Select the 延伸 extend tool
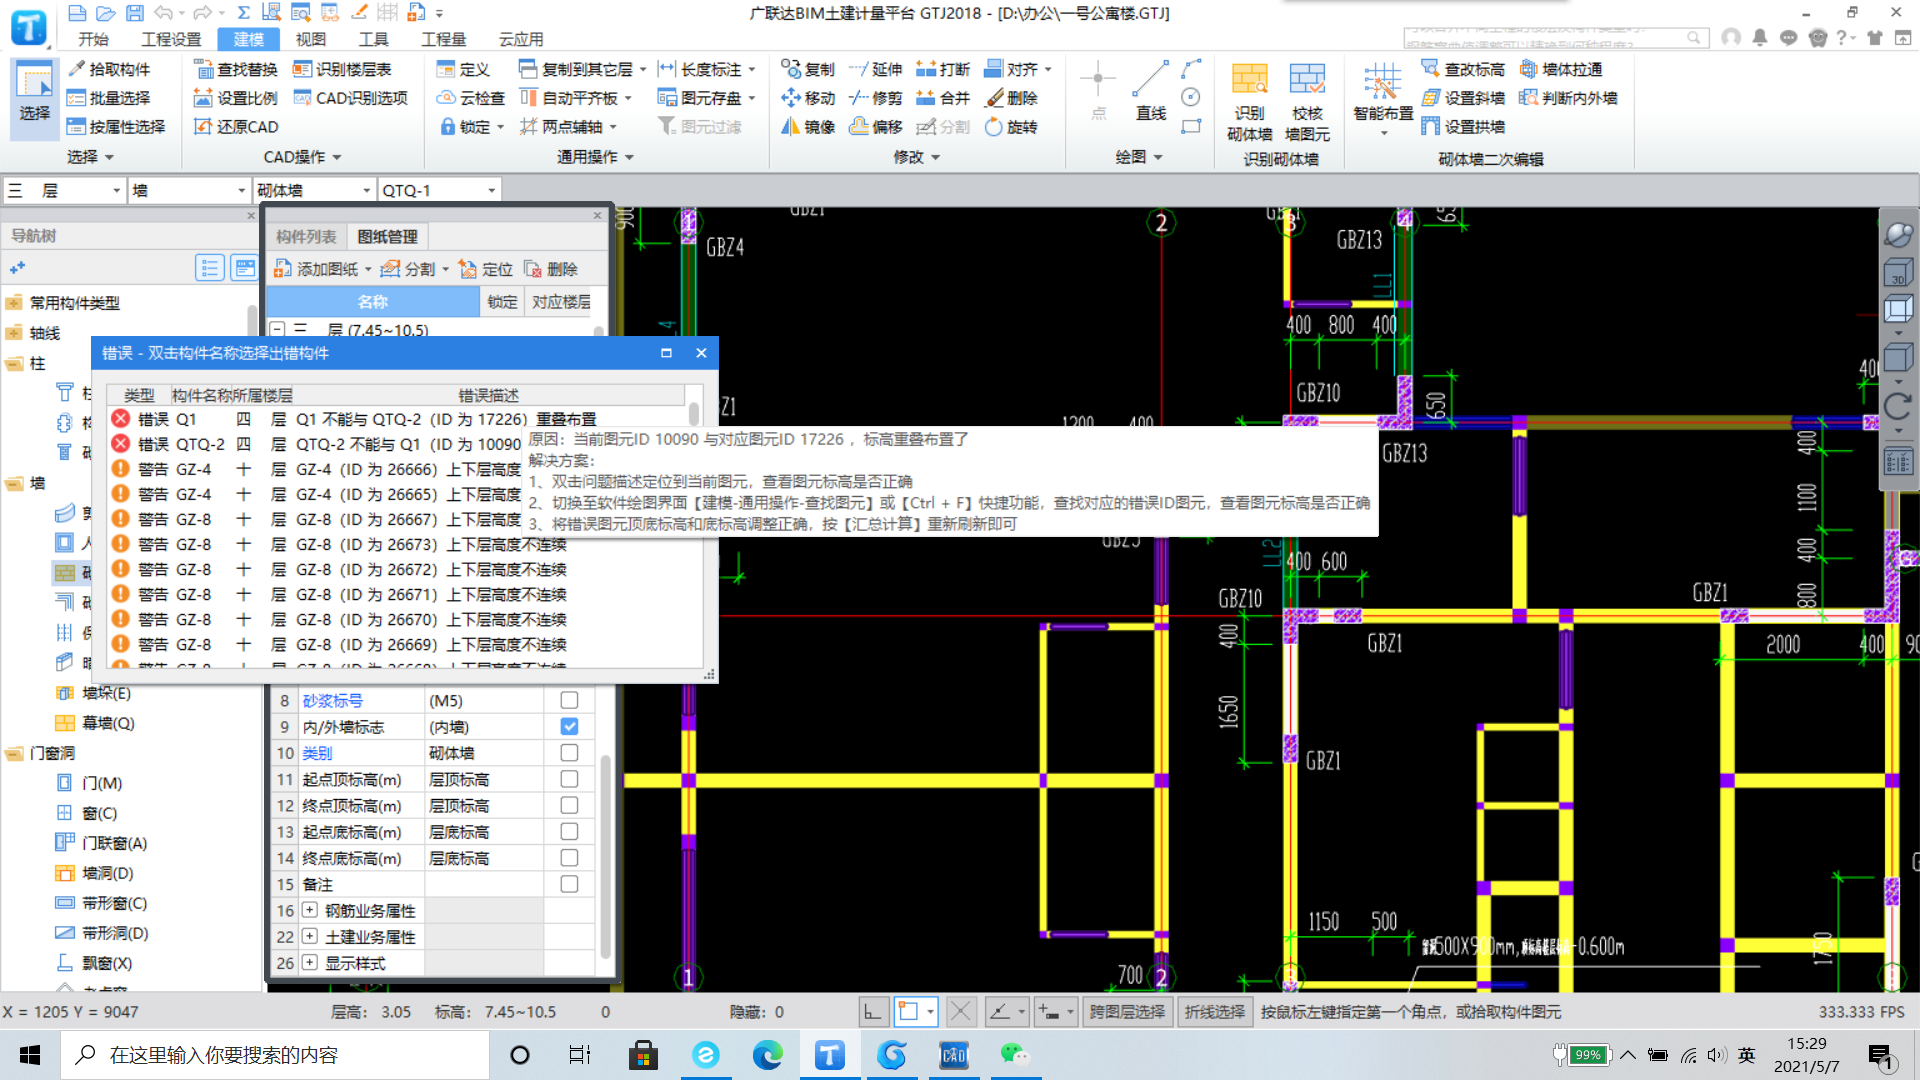The image size is (1920, 1080). pyautogui.click(x=876, y=69)
